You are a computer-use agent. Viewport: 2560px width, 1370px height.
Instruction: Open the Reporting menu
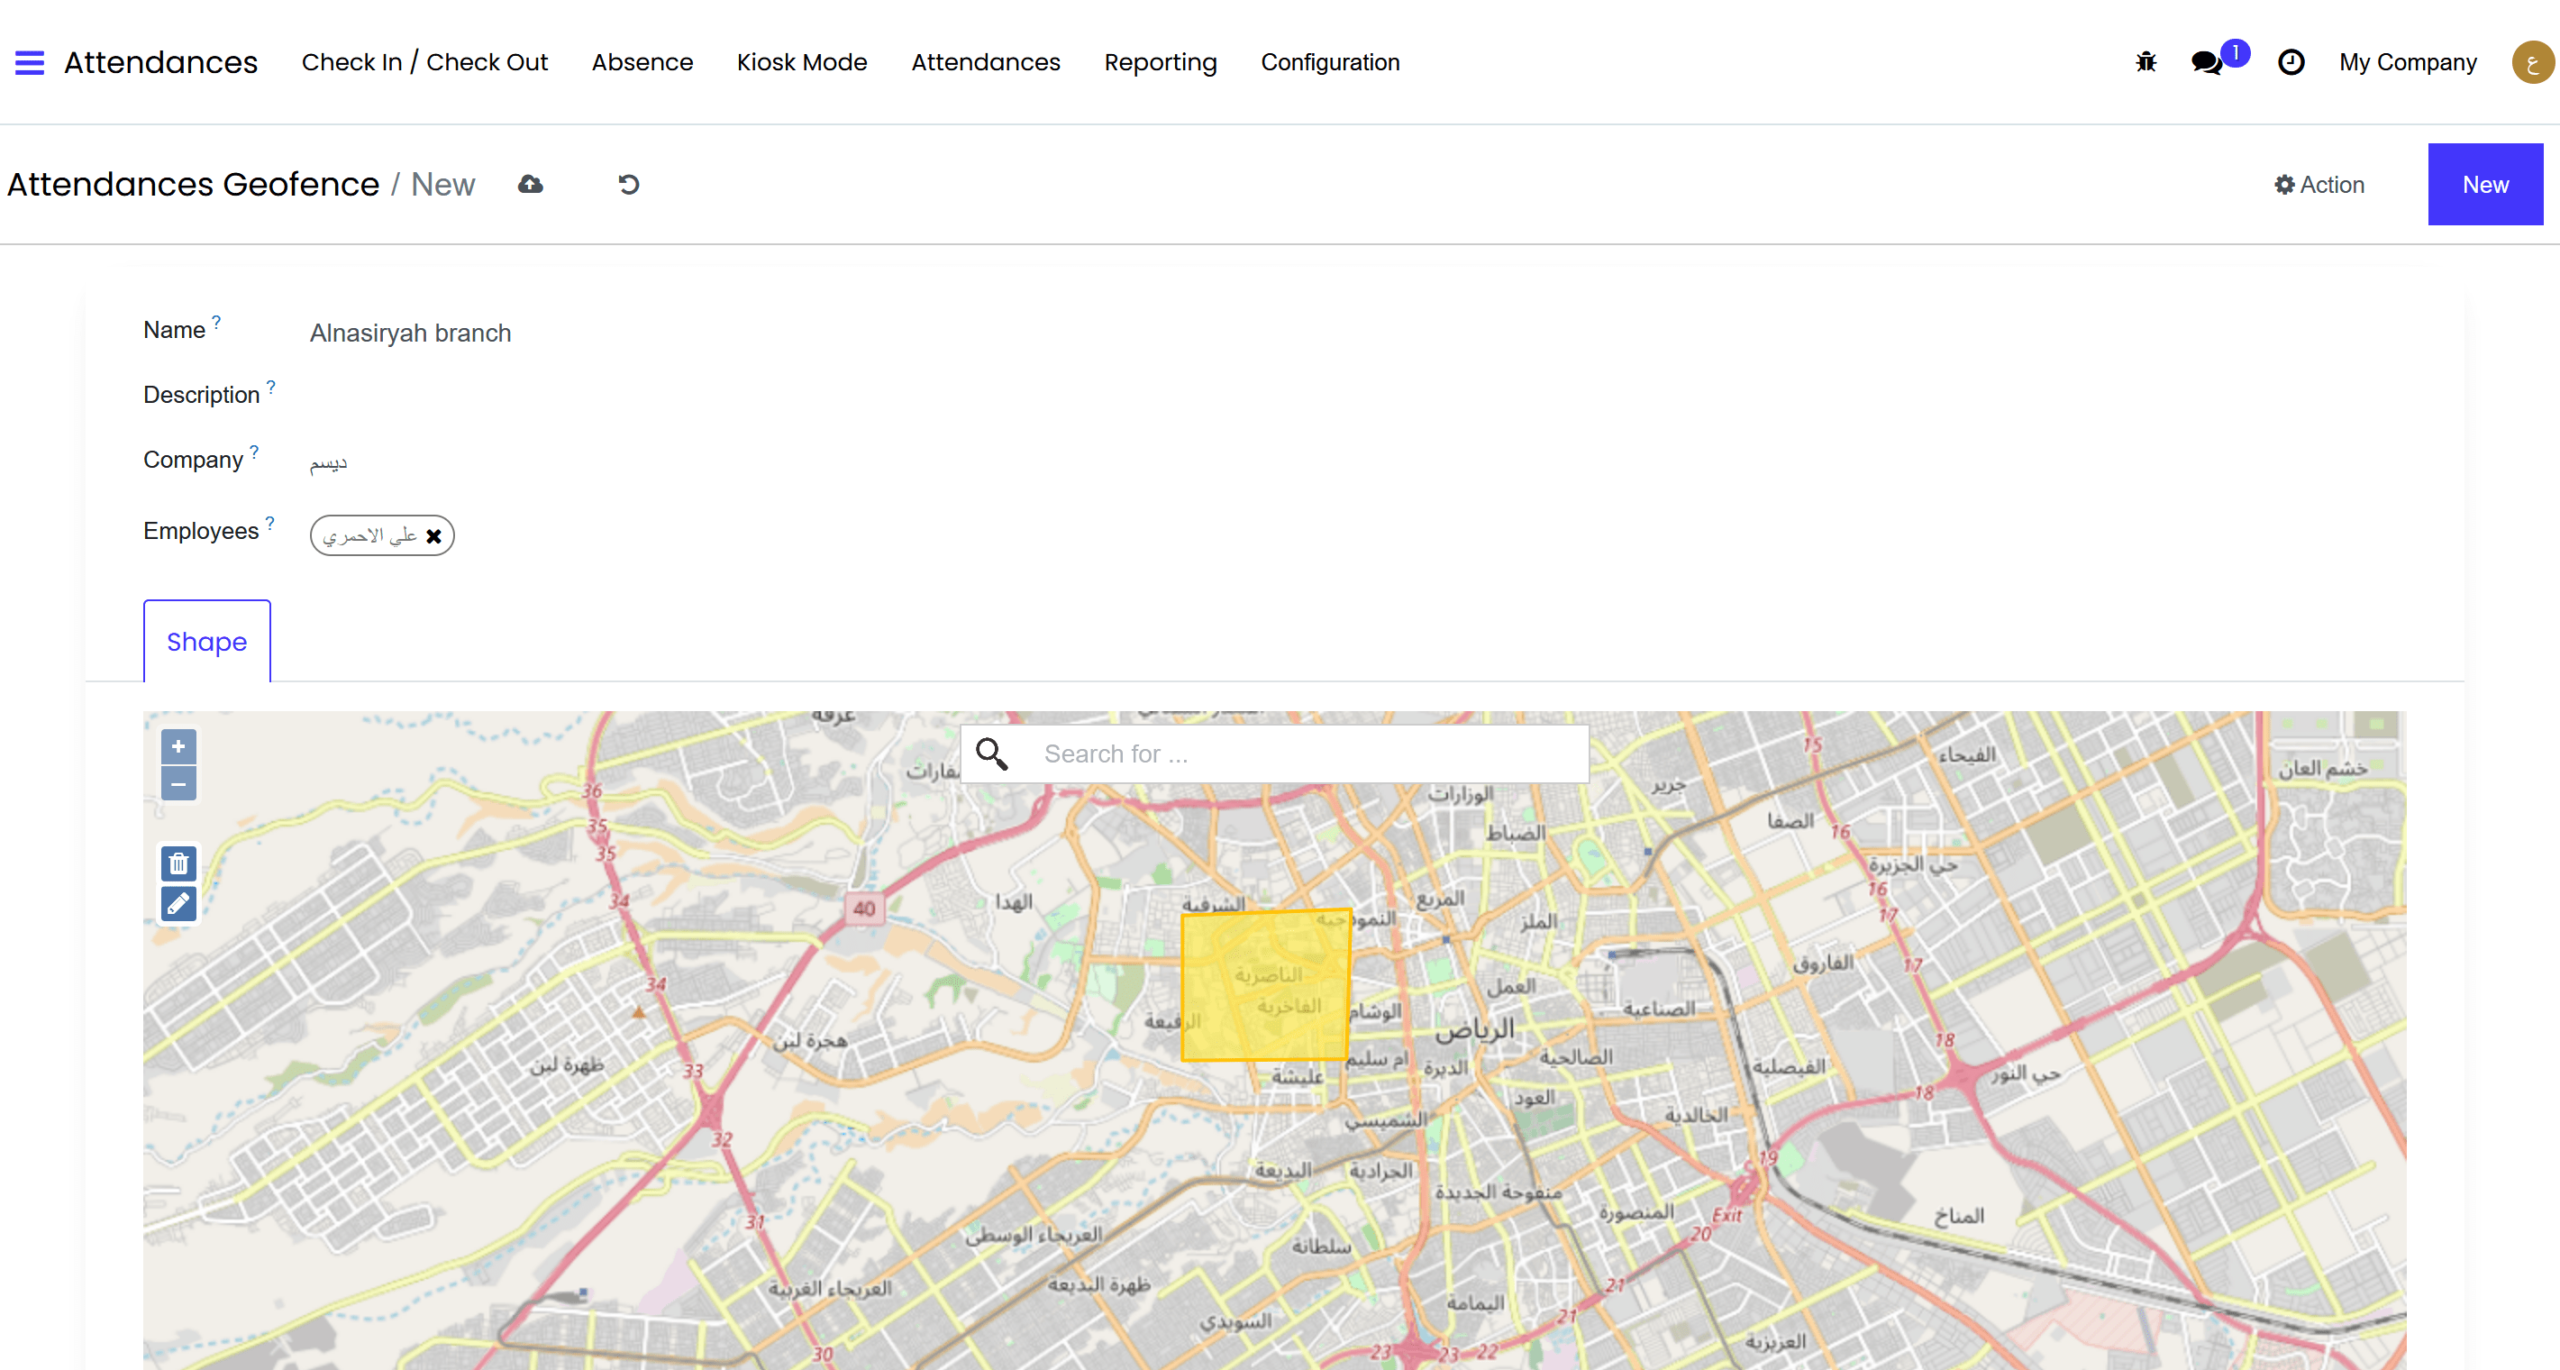click(x=1160, y=62)
